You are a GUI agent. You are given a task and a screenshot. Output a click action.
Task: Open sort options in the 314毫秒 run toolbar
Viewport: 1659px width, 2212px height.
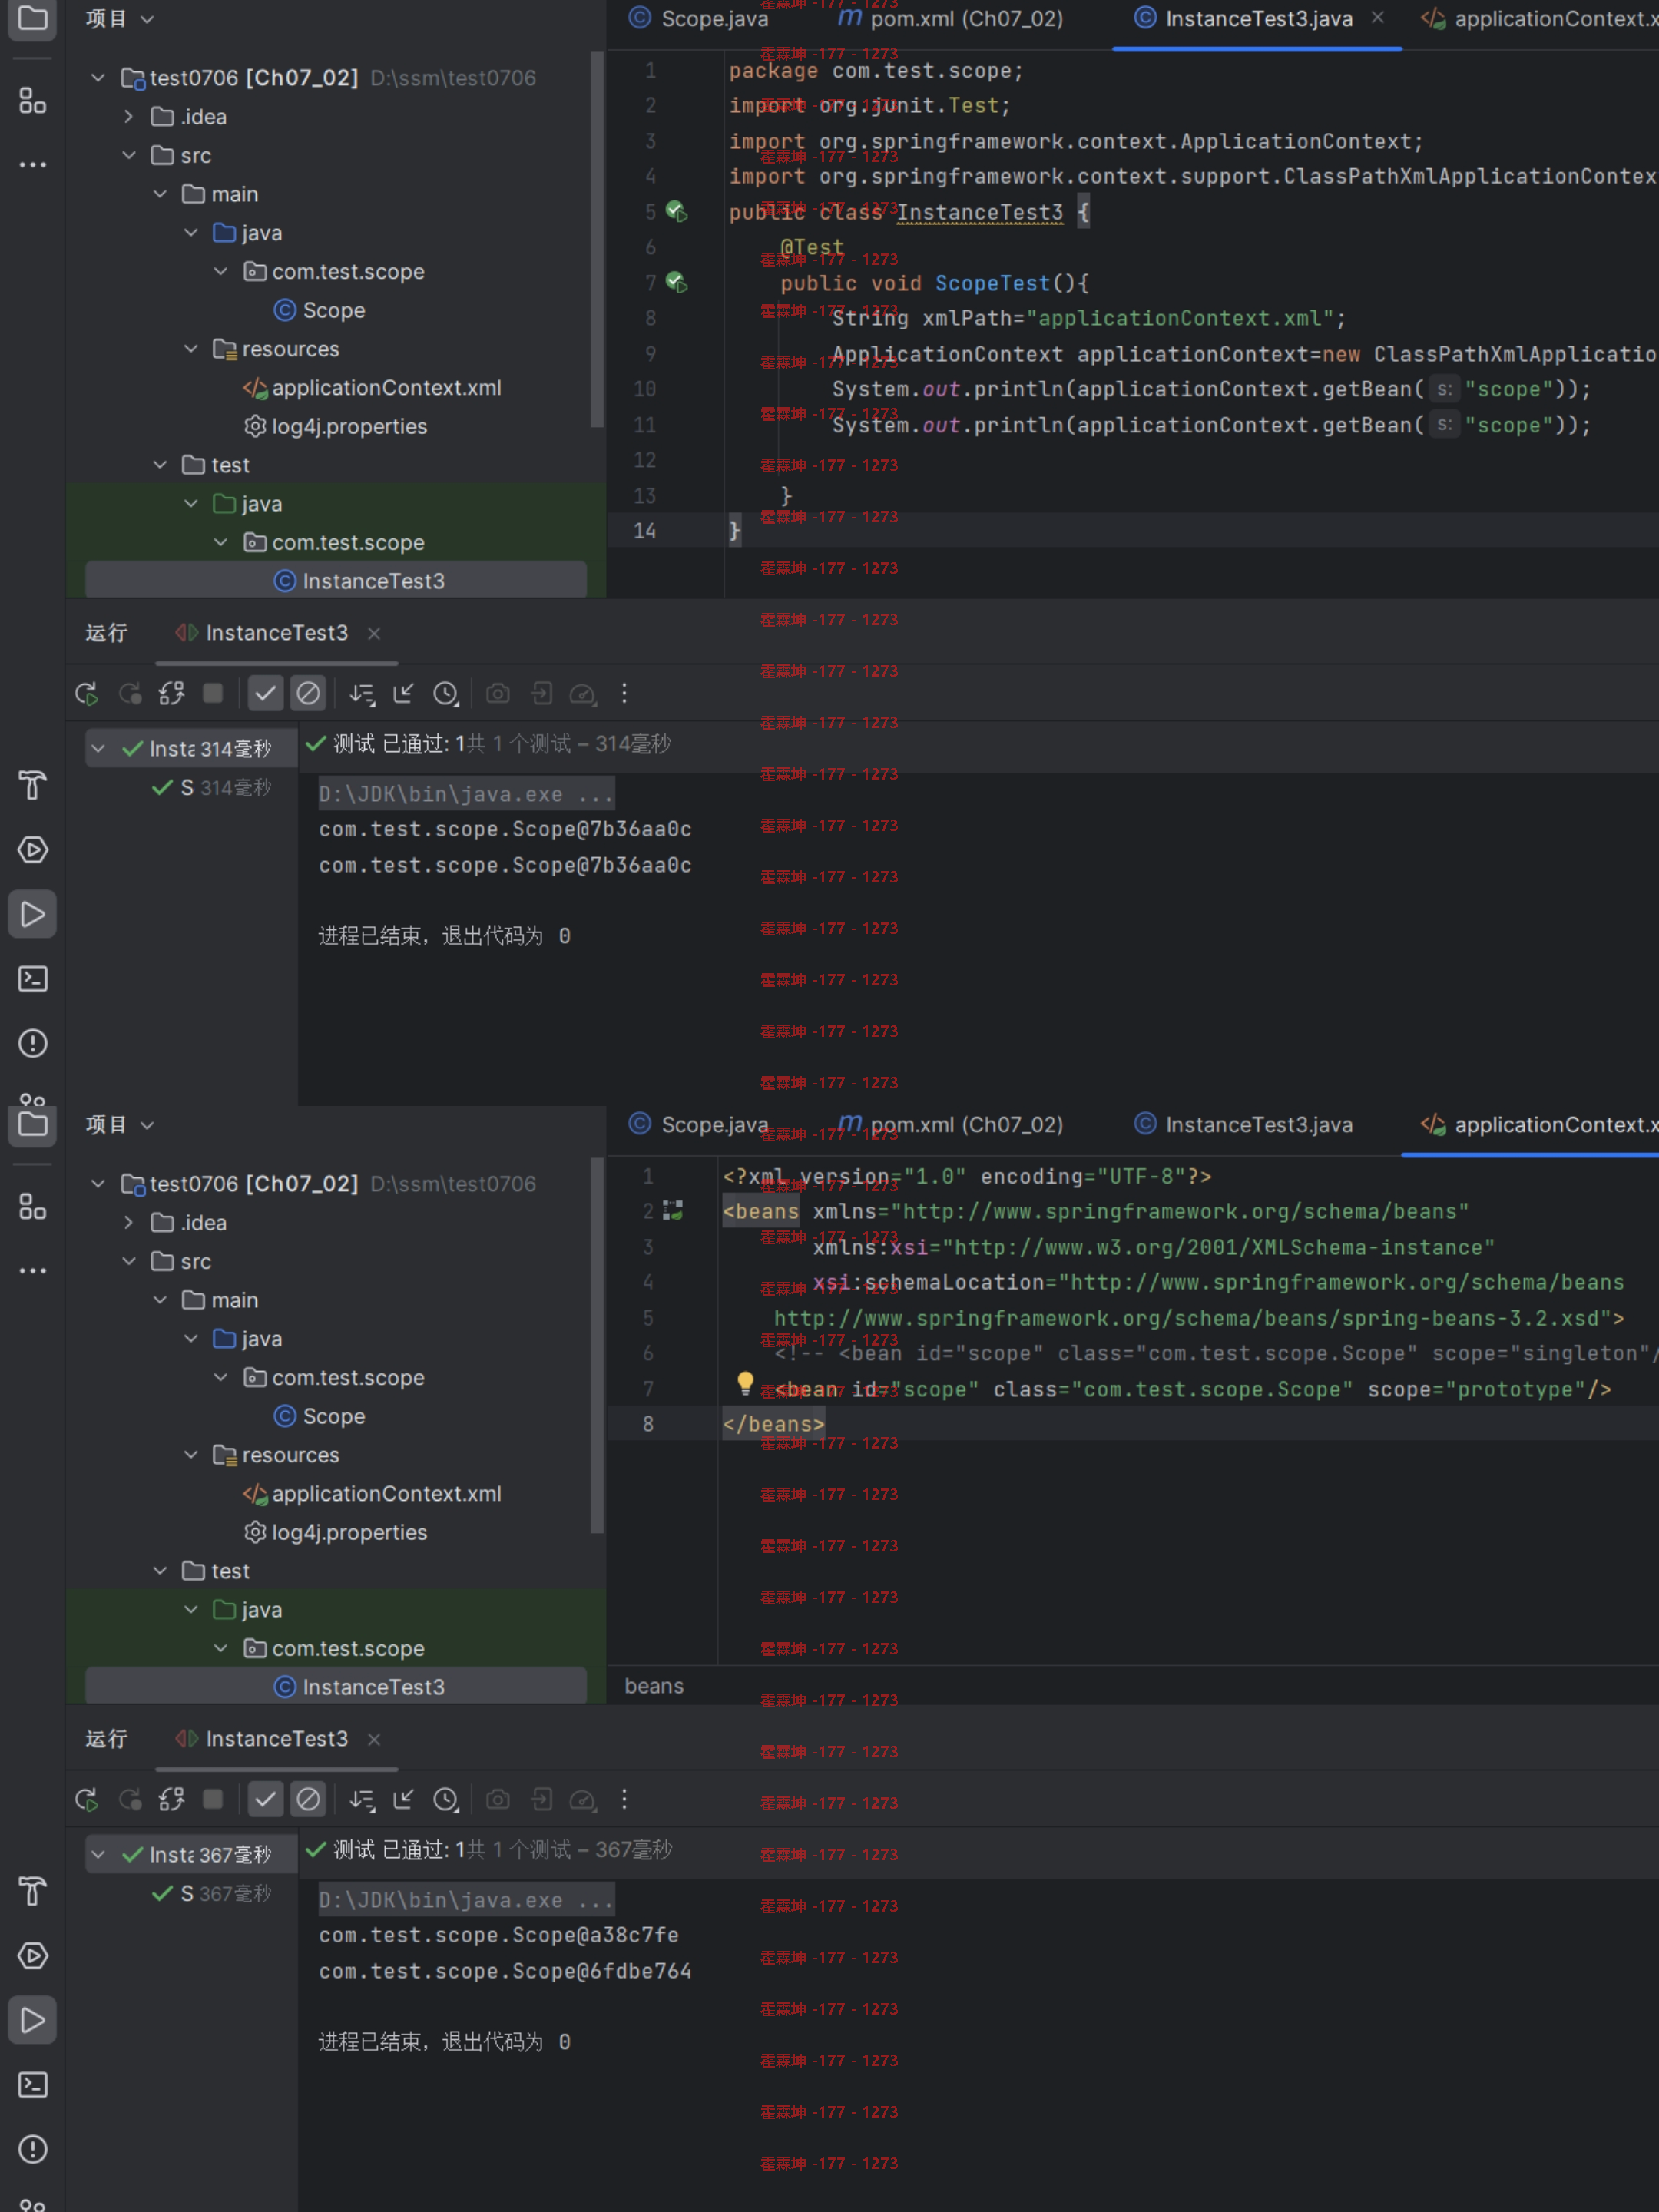[362, 693]
